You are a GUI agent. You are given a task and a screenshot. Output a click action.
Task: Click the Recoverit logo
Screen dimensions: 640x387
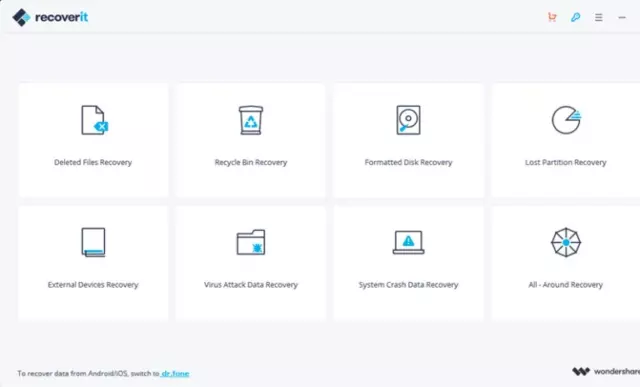click(50, 17)
